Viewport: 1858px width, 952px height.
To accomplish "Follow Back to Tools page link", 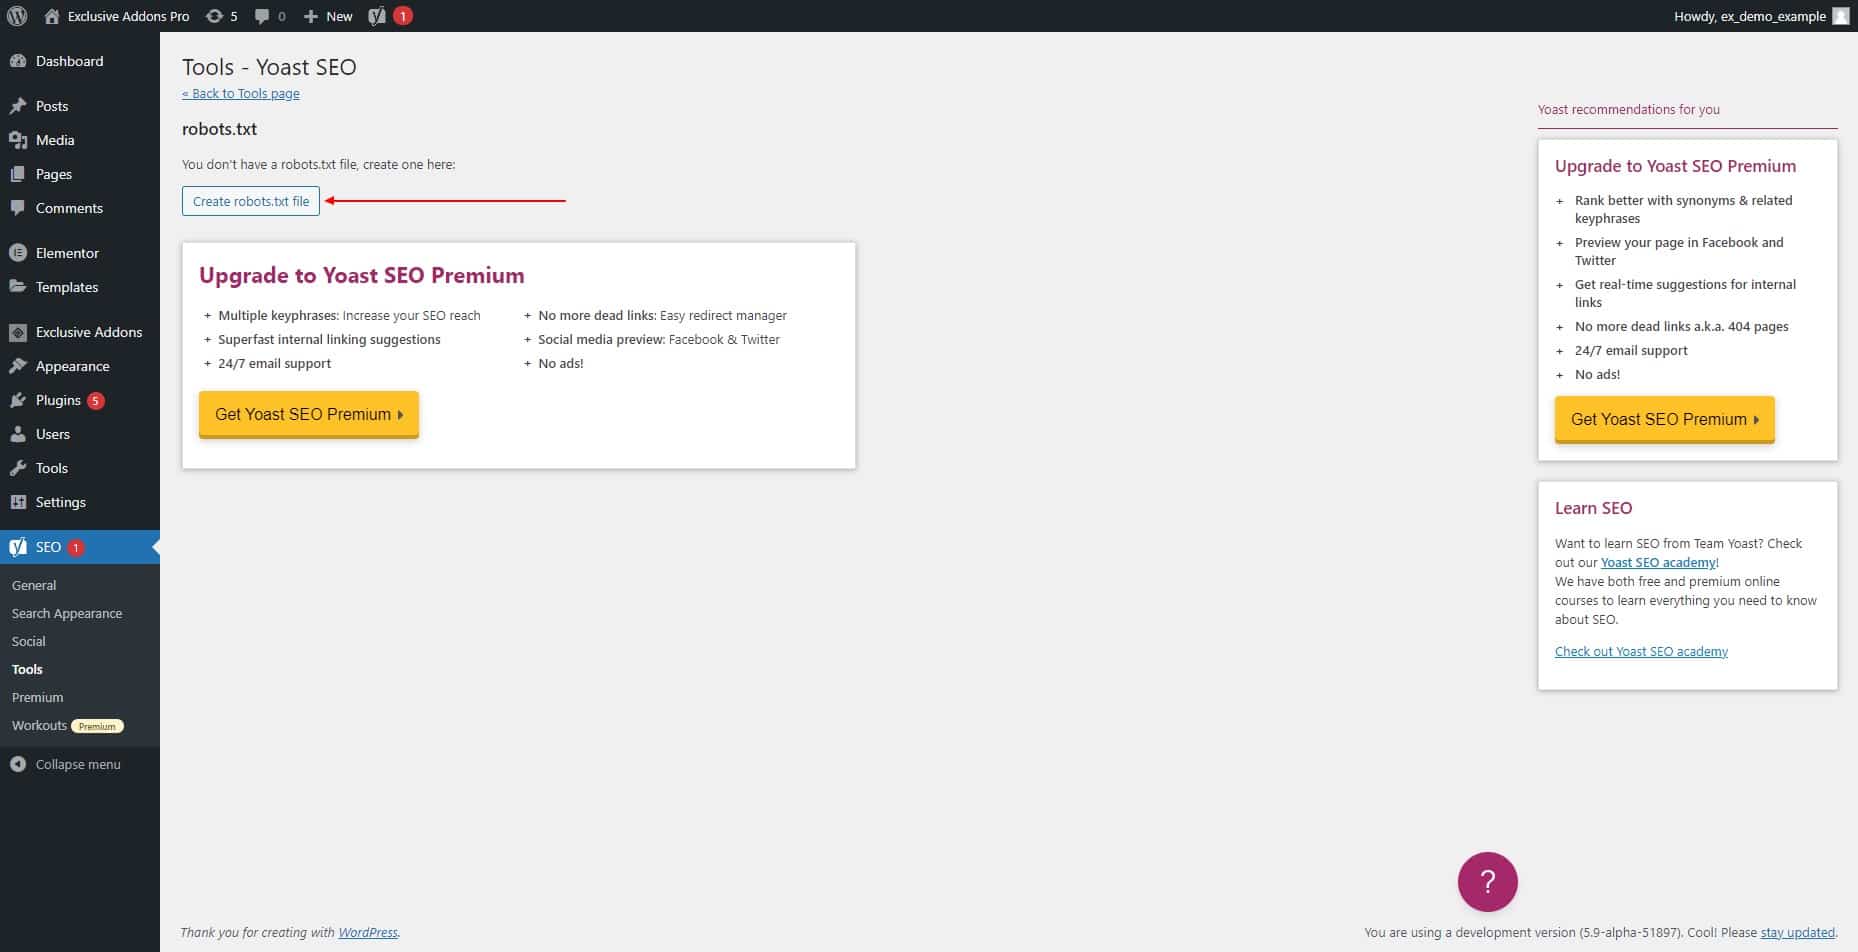I will coord(241,93).
